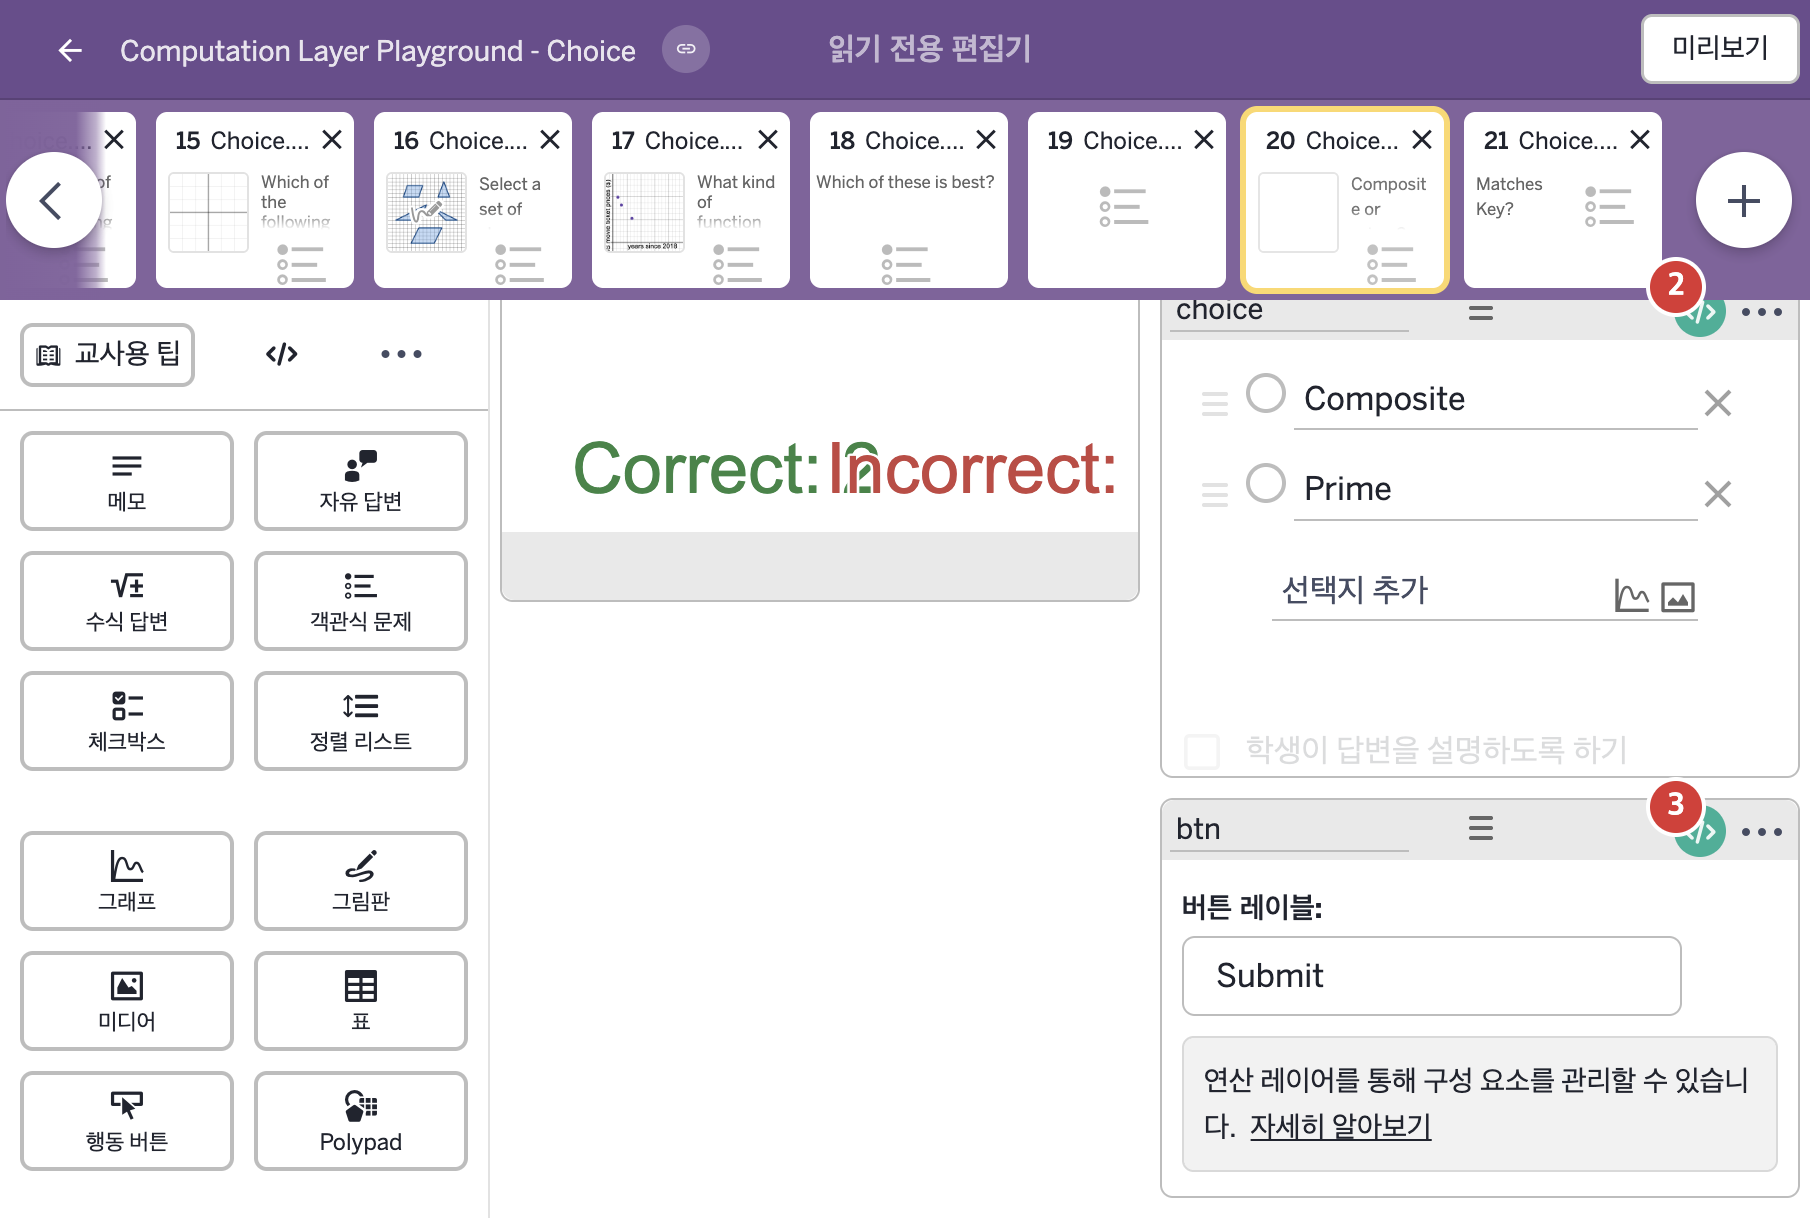Insert image into new choice

click(x=1678, y=597)
